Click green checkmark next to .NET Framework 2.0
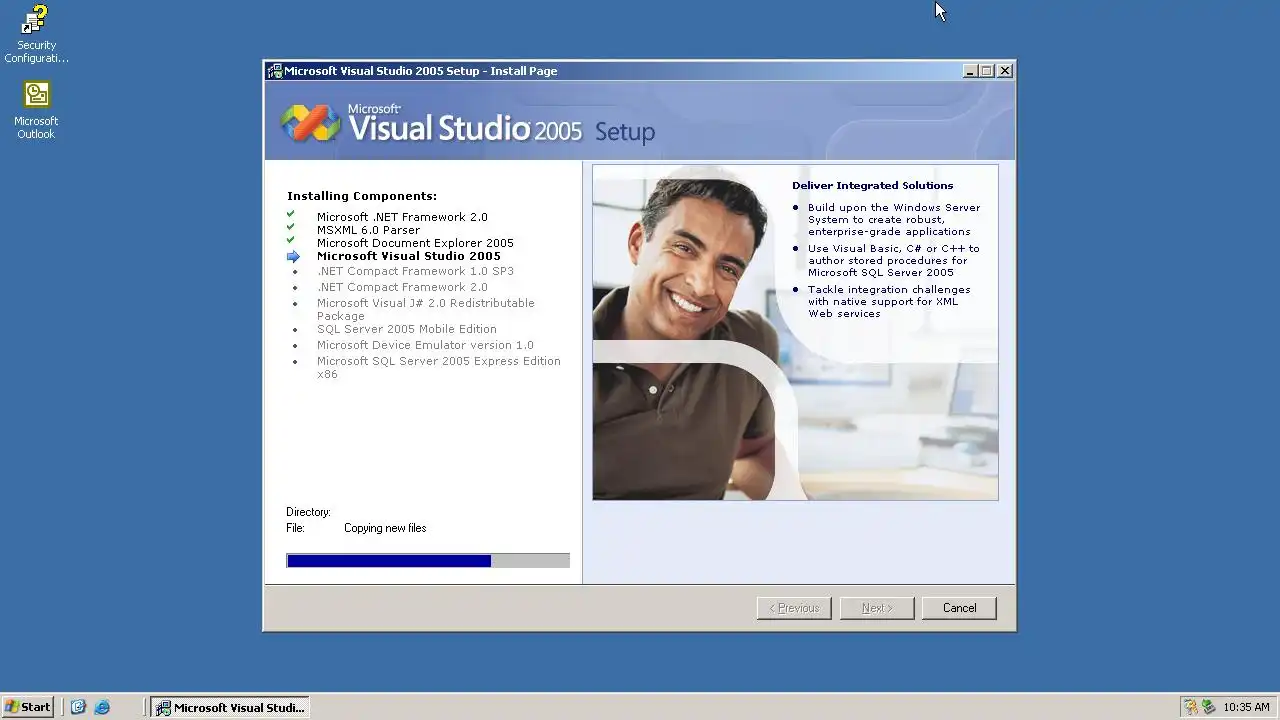 click(291, 214)
